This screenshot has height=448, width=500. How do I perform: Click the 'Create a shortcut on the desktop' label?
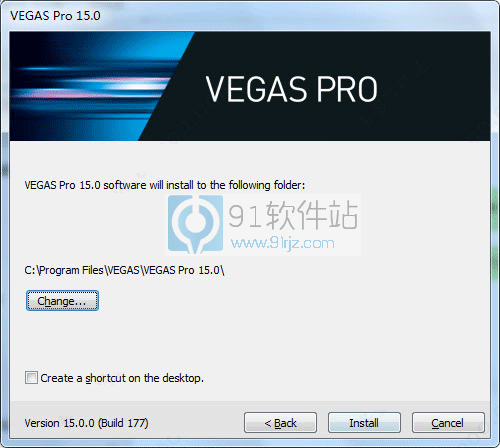pos(122,378)
